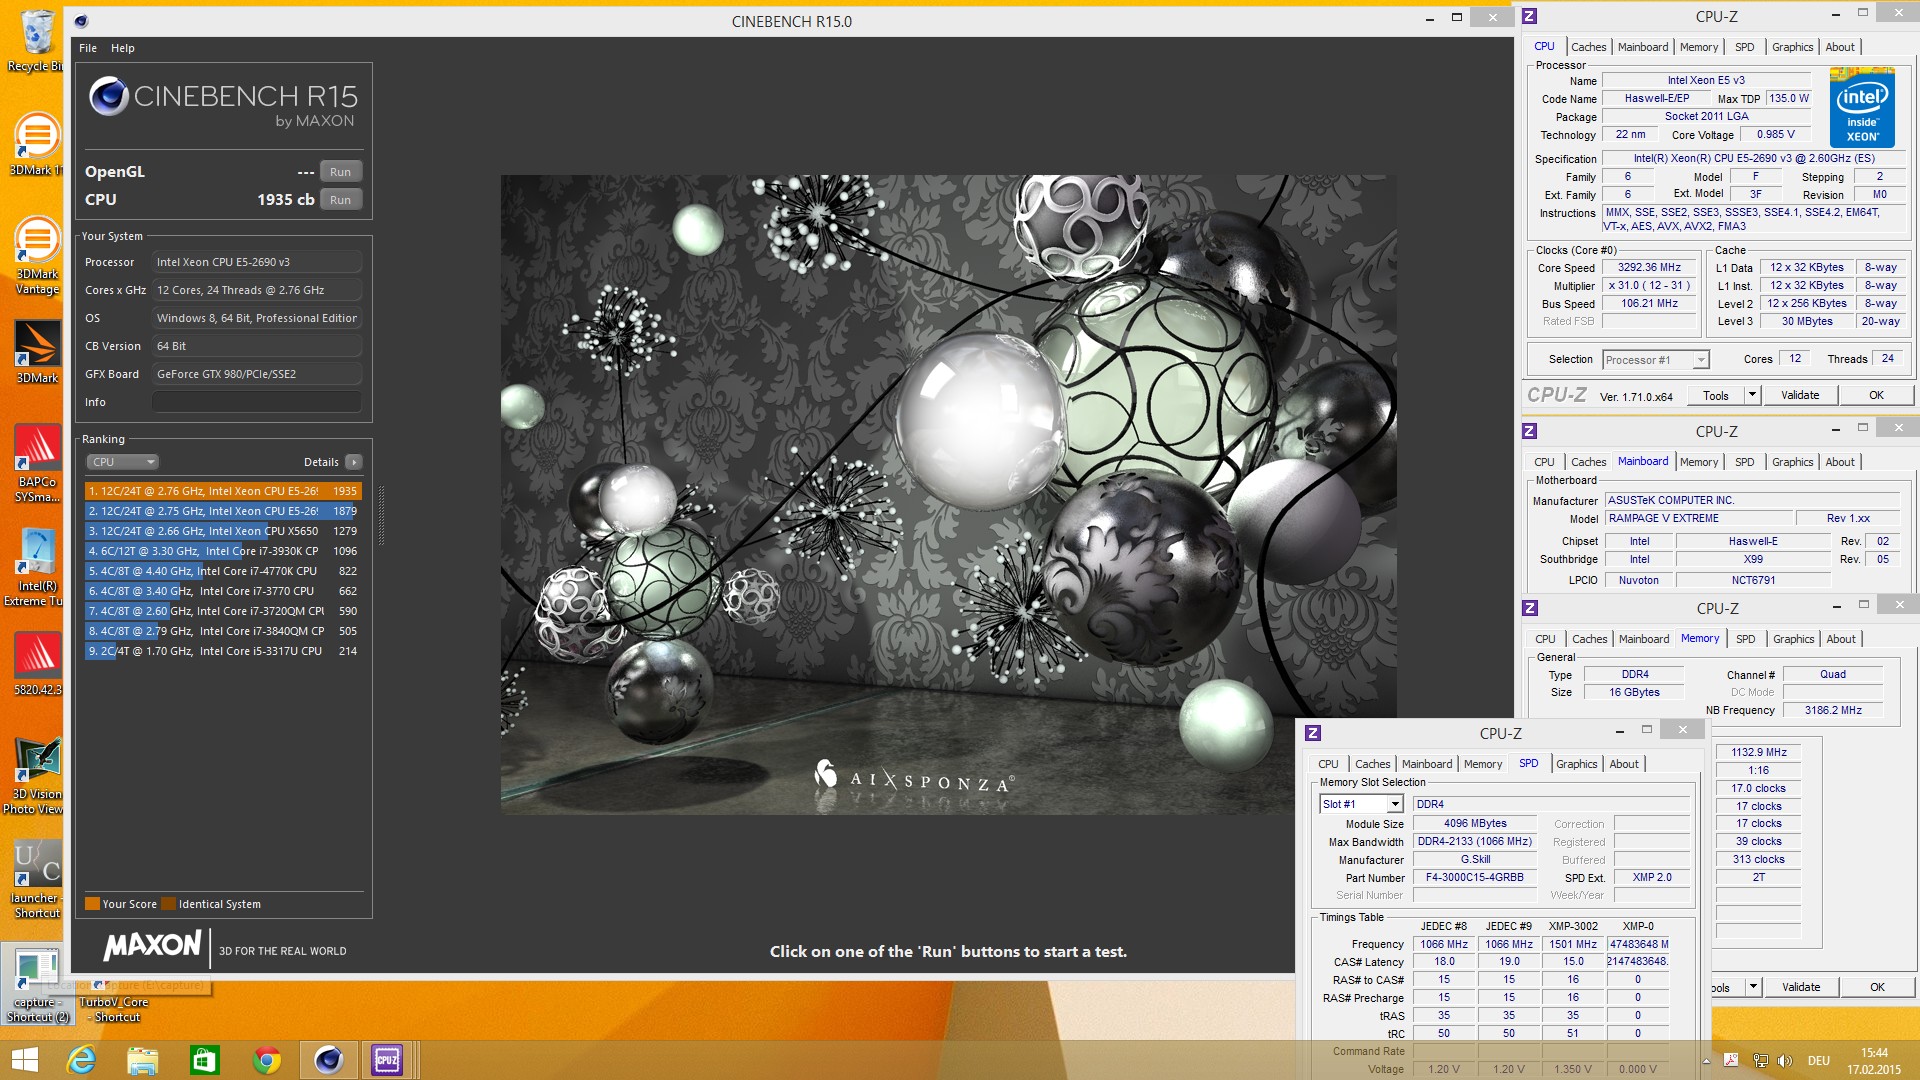
Task: Switch to Graphics tab in top CPU-Z window
Action: pyautogui.click(x=1792, y=47)
